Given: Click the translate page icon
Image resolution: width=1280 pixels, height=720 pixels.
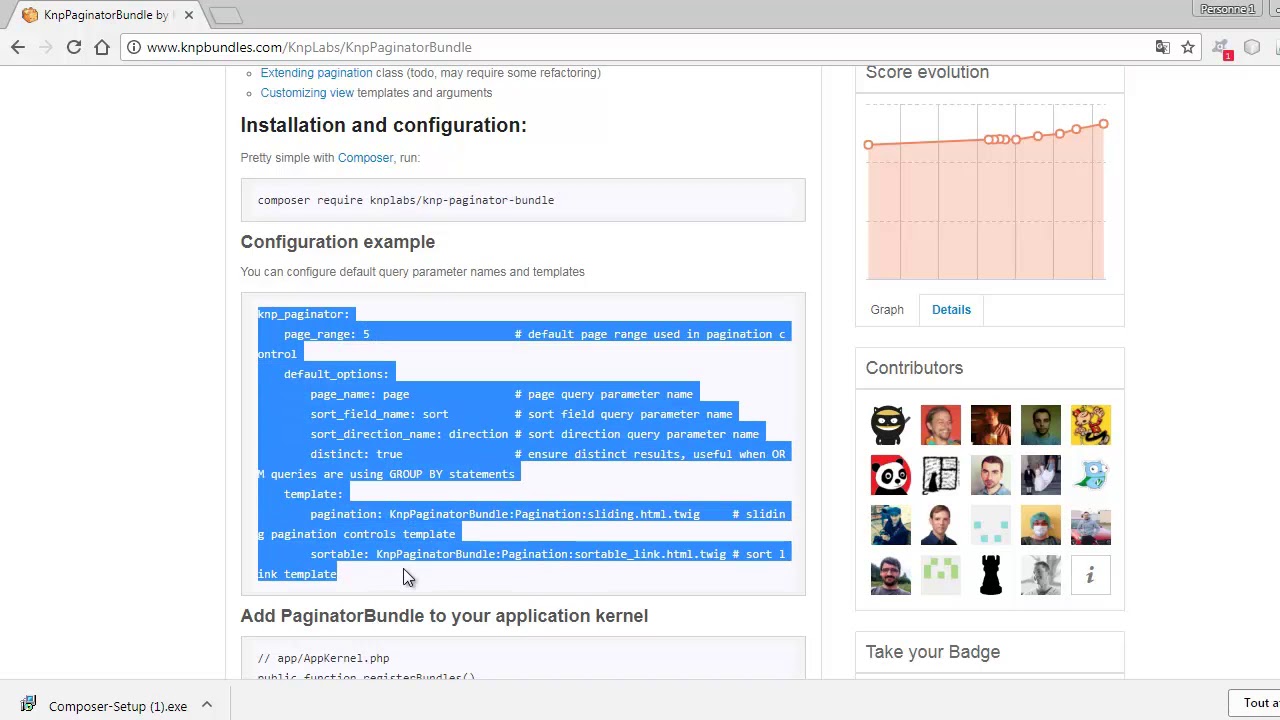Looking at the screenshot, I should coord(1162,47).
